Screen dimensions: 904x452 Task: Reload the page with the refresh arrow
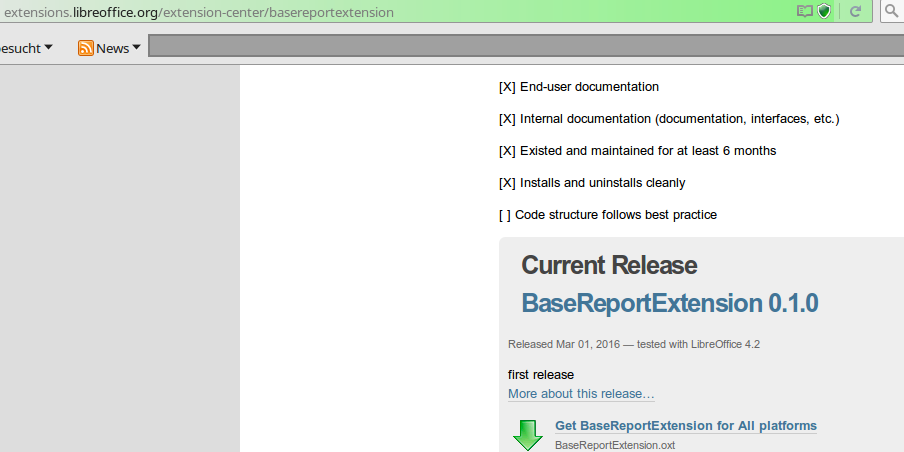point(855,12)
